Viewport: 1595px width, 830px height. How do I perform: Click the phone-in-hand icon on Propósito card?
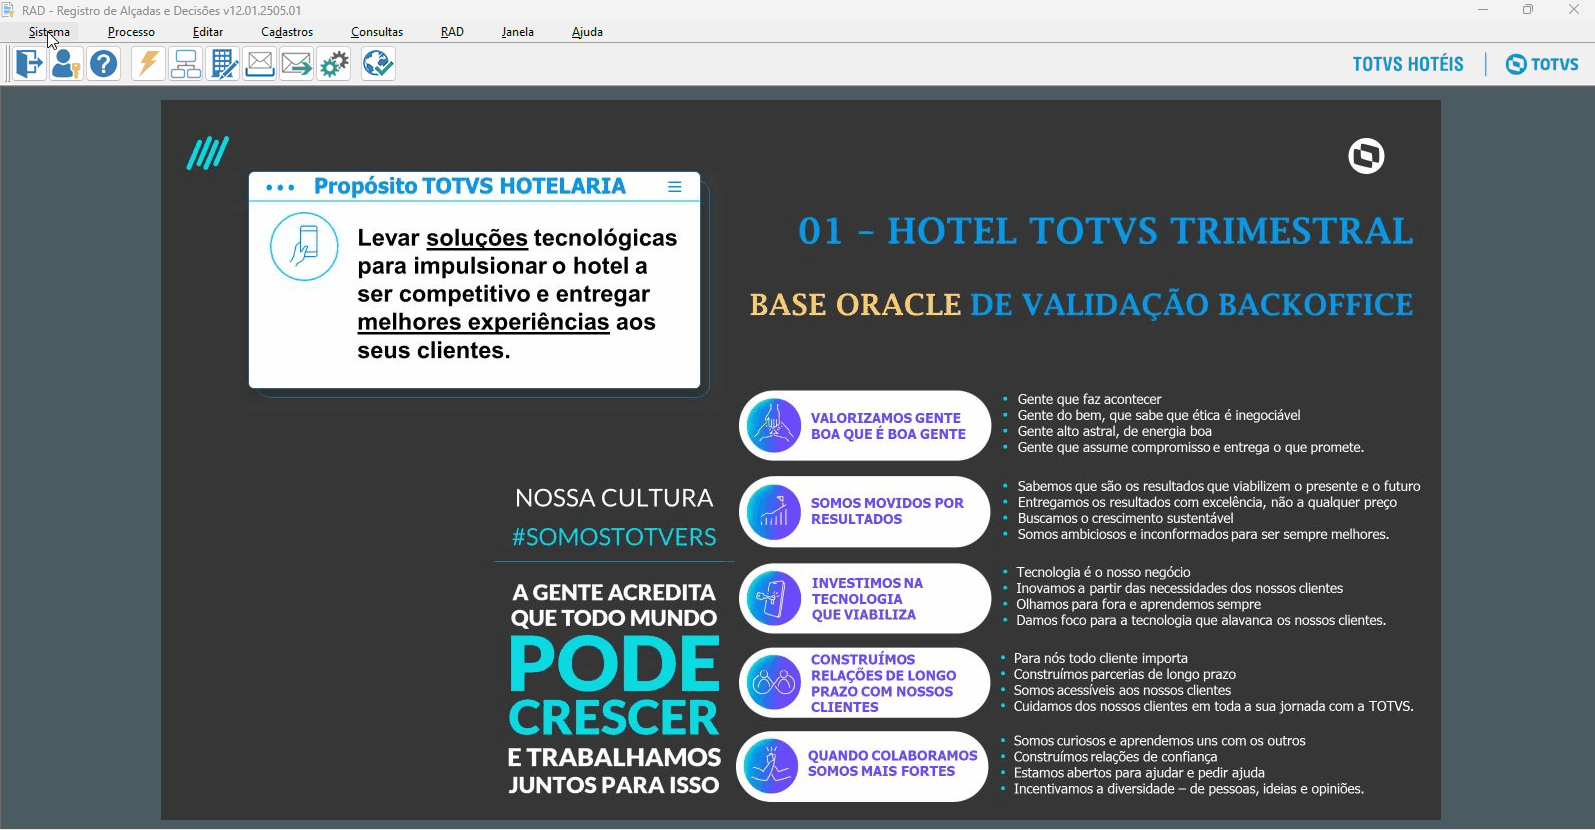point(304,246)
